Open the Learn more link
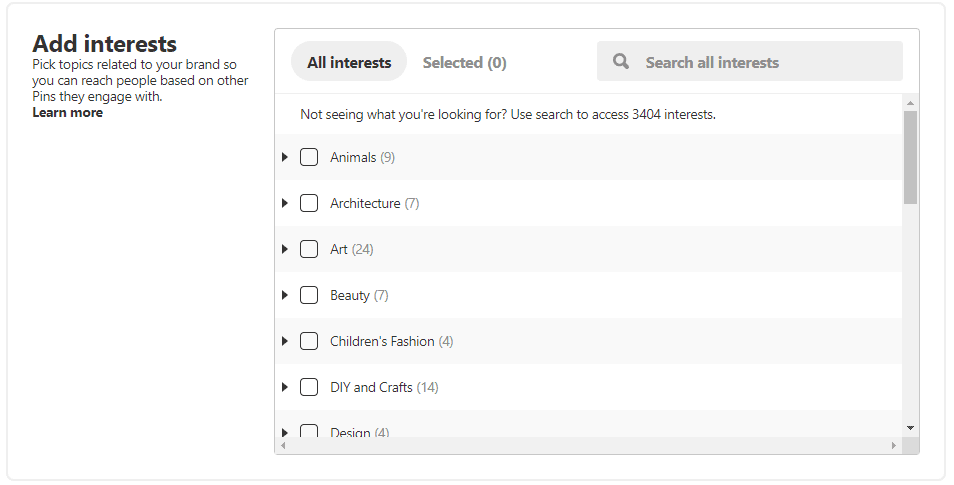The height and width of the screenshot is (485, 954). pyautogui.click(x=68, y=113)
